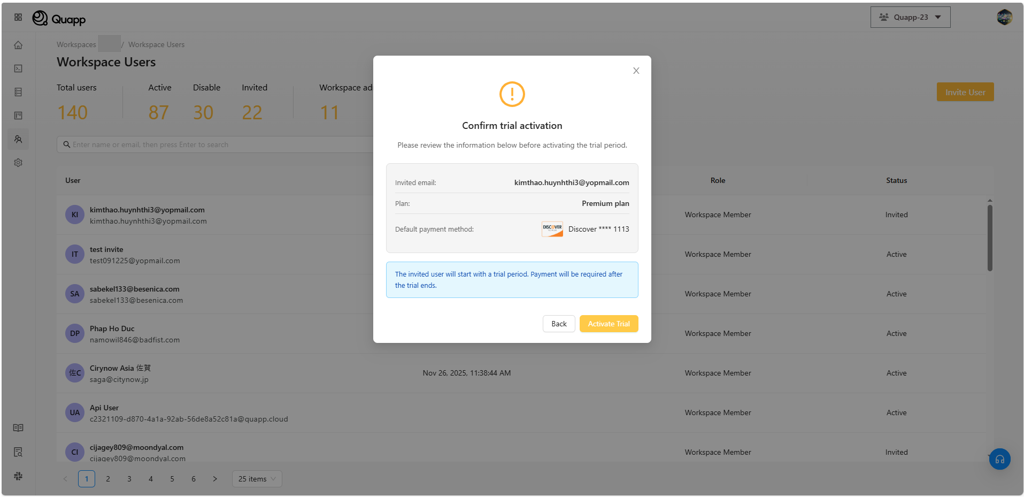Open the 25 items page size dropdown
This screenshot has width=1024, height=497.
tap(257, 479)
